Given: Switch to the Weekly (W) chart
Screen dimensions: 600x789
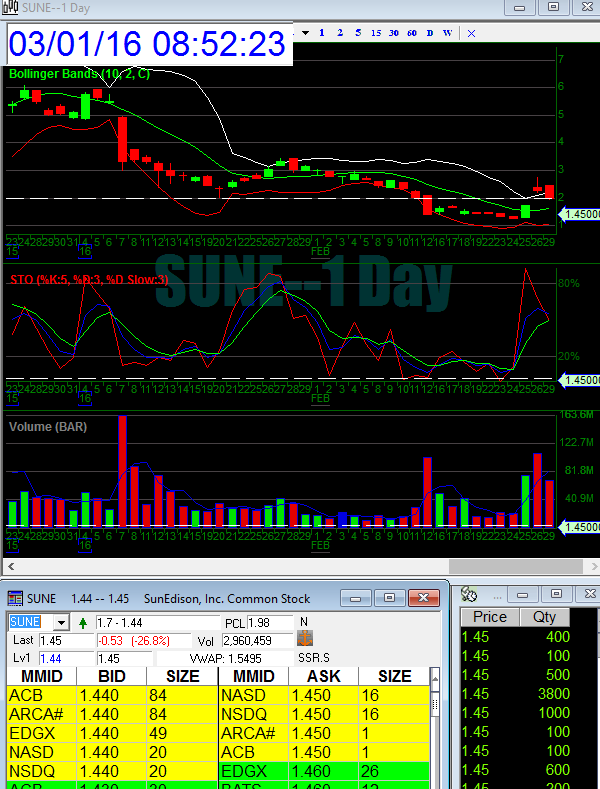Looking at the screenshot, I should (447, 33).
